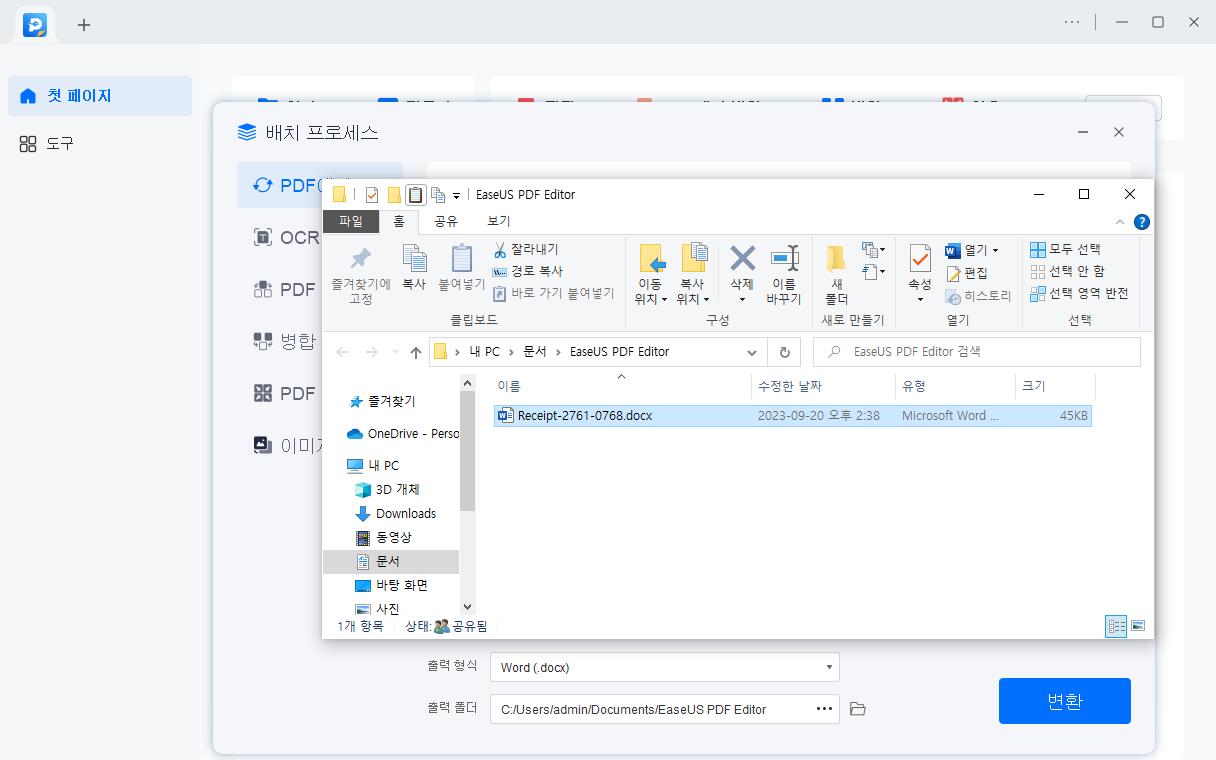
Task: Open the File (파일) tab
Action: (351, 221)
